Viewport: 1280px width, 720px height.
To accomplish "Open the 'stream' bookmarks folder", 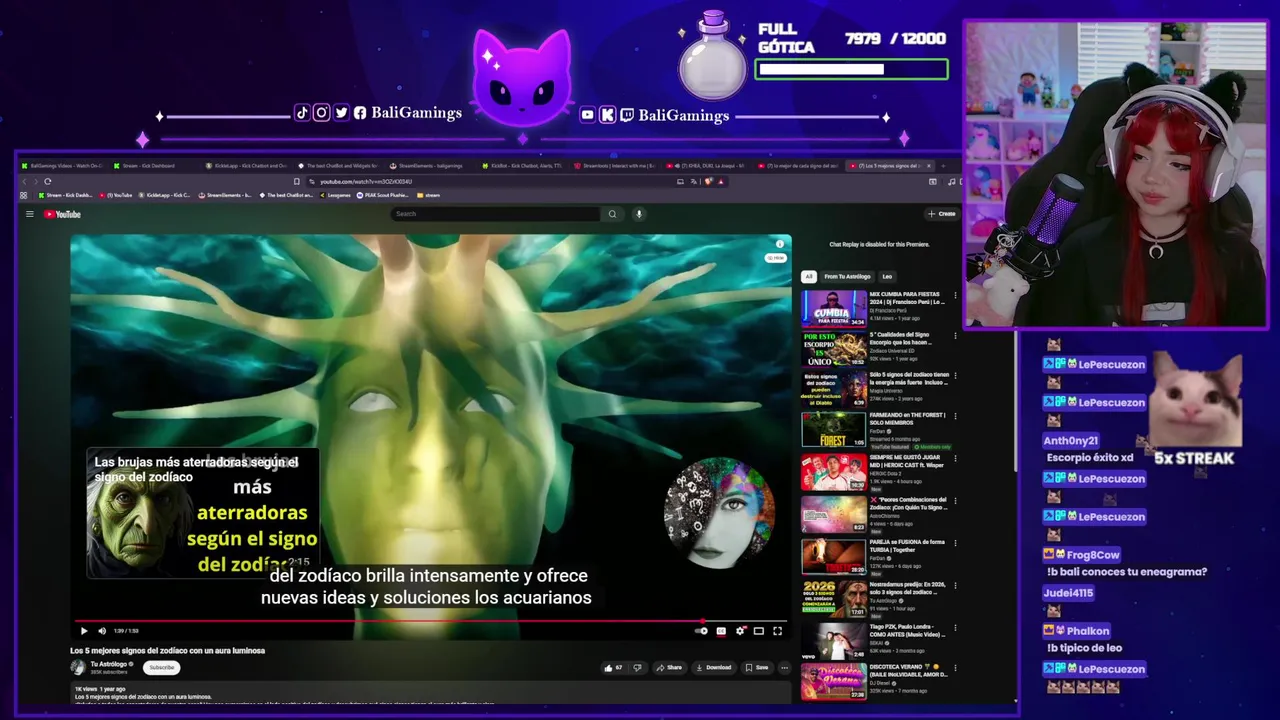I will click(x=429, y=196).
